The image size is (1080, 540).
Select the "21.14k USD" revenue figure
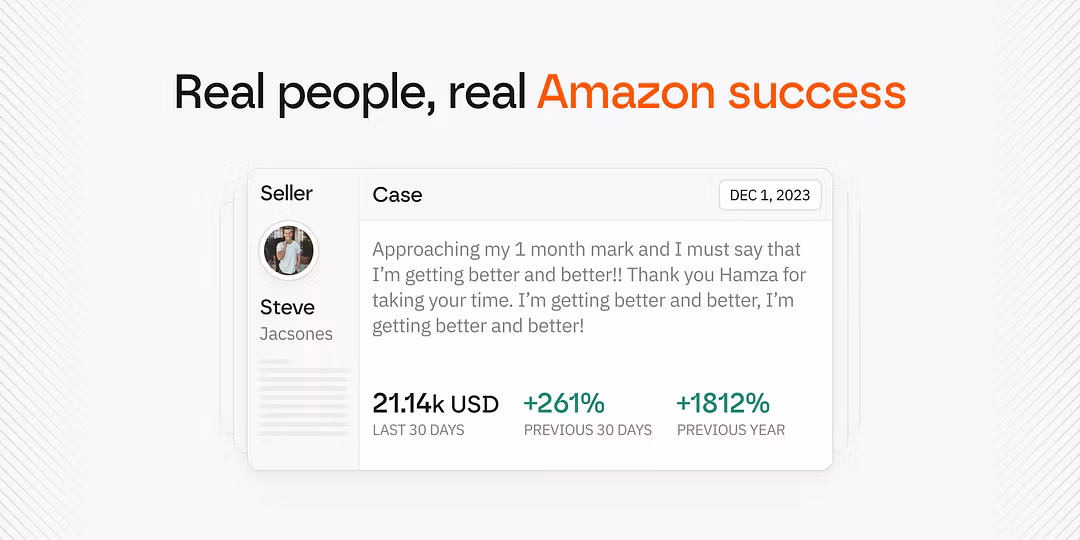coord(435,404)
